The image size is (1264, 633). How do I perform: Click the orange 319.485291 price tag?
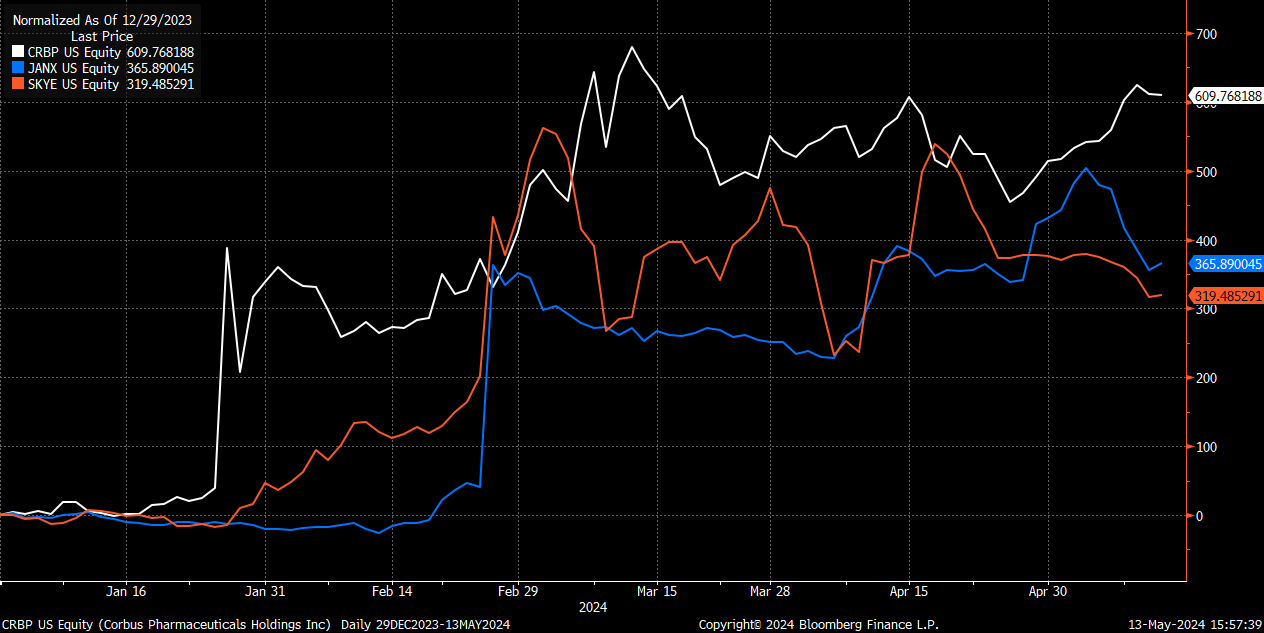point(1225,295)
